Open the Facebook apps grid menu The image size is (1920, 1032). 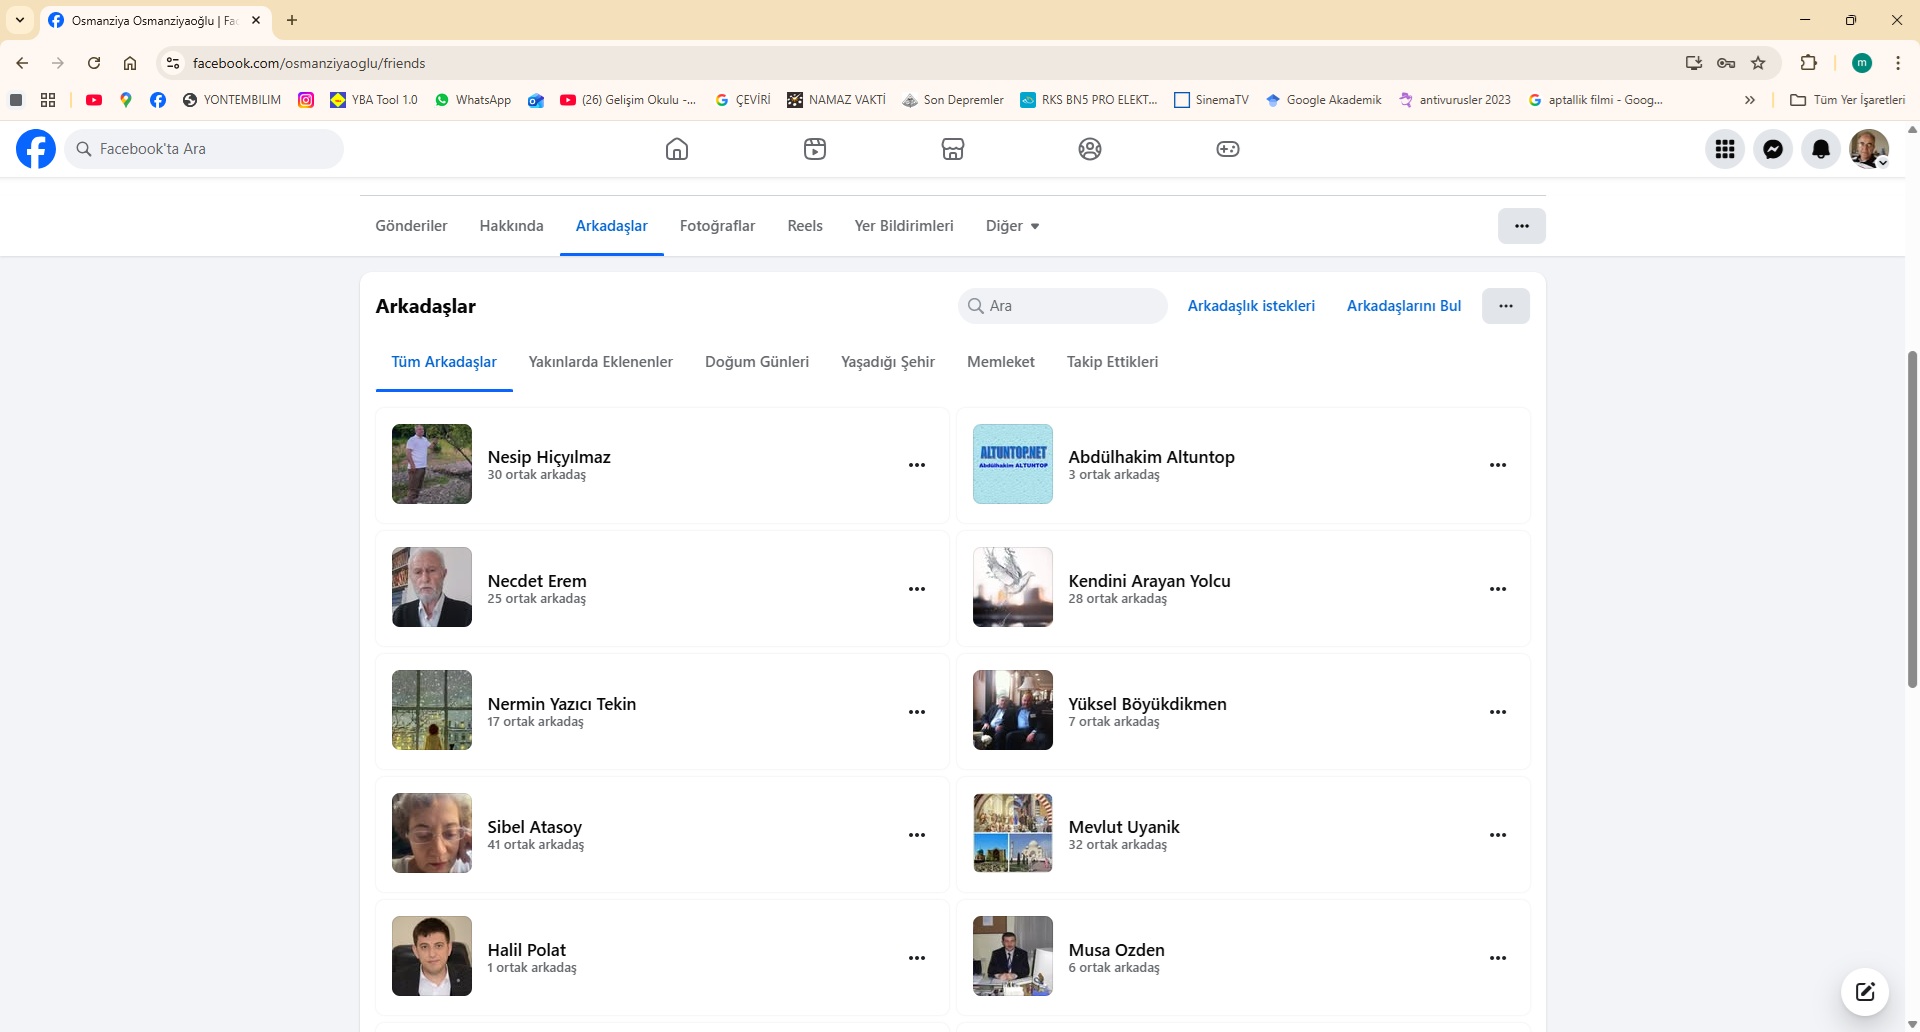click(1725, 149)
